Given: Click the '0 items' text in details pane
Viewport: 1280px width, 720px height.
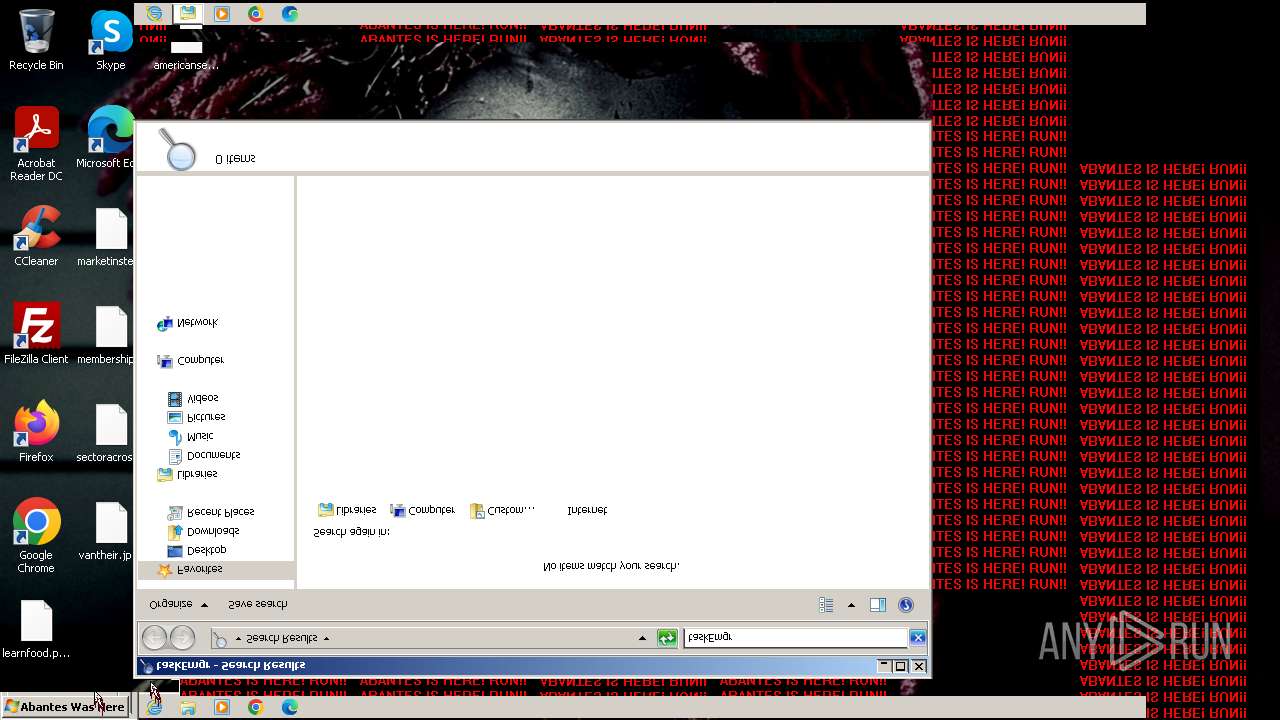Looking at the screenshot, I should tap(235, 159).
